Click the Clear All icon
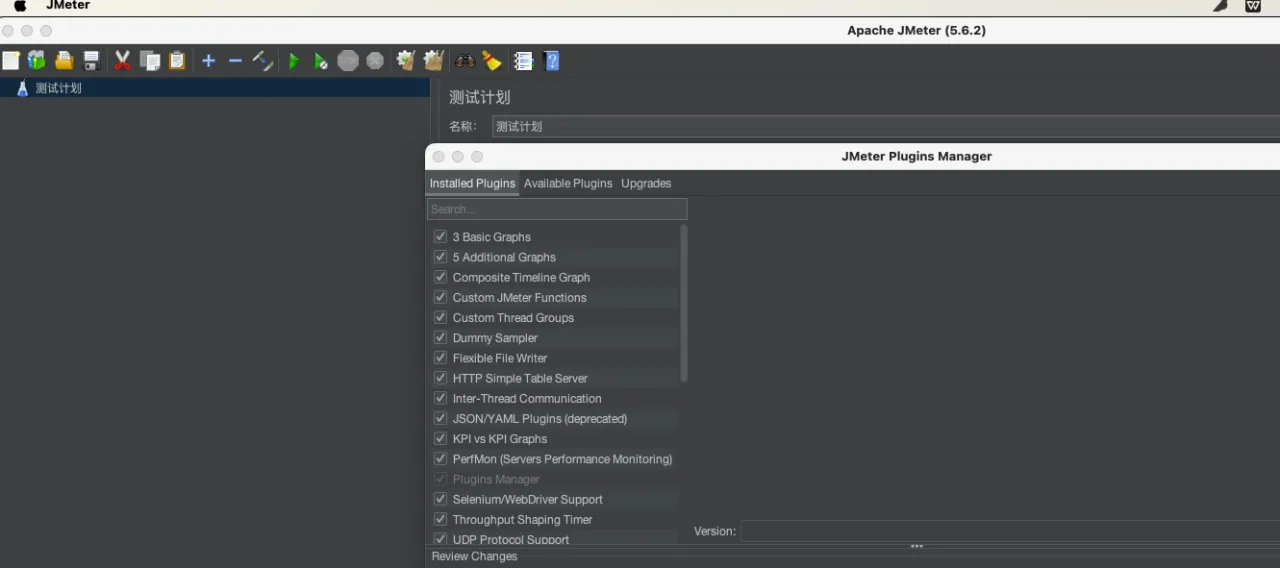 [x=433, y=61]
